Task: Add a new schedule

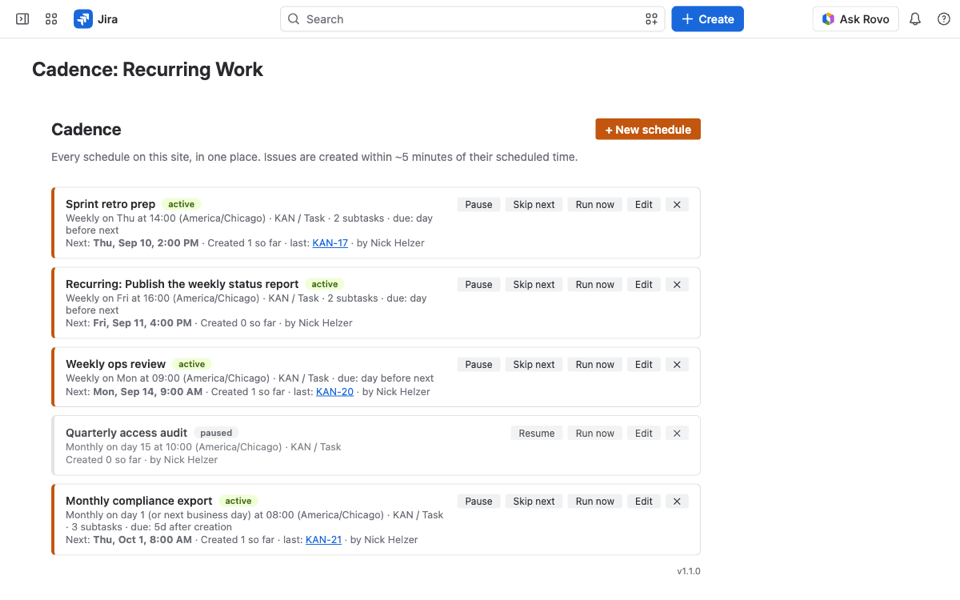Action: coord(648,129)
